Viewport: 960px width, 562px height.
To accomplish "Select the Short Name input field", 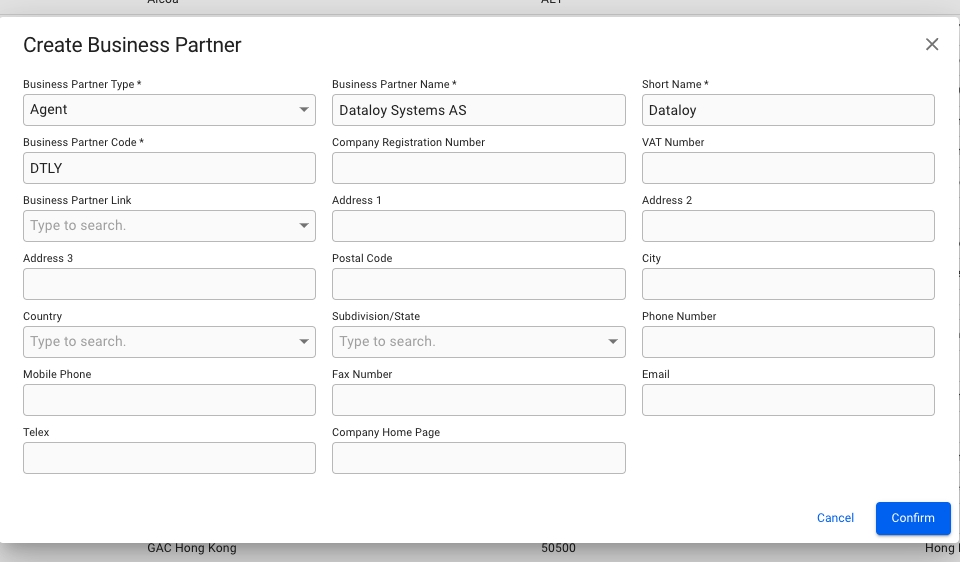I will pyautogui.click(x=787, y=110).
